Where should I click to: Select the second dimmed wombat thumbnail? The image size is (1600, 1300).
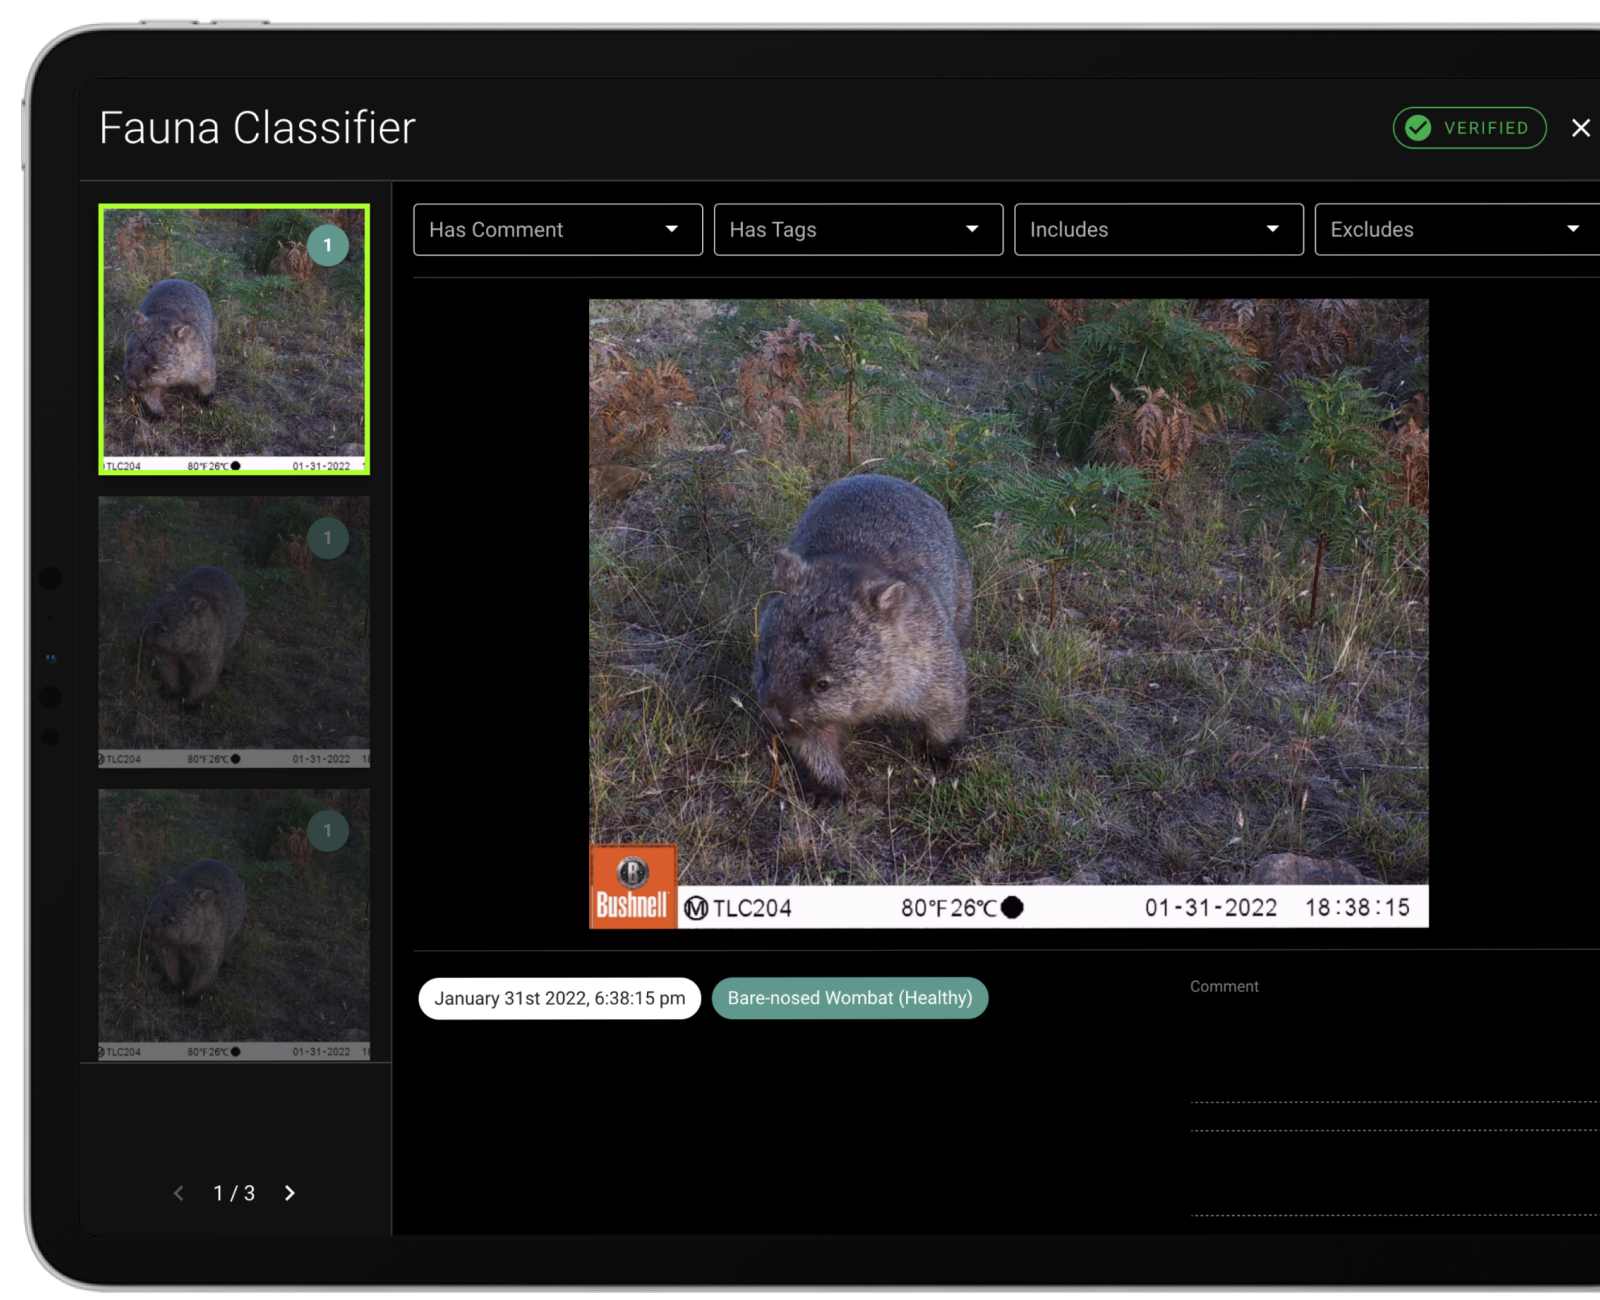[234, 632]
